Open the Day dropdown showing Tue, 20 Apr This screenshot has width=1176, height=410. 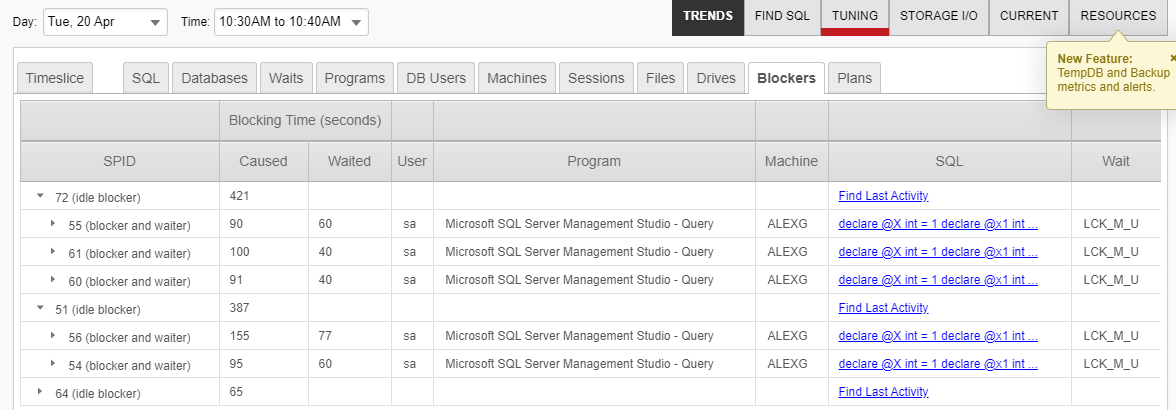point(105,22)
